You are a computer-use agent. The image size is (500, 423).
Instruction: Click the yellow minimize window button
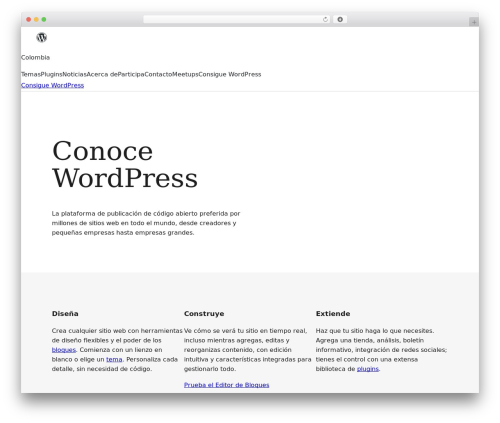pyautogui.click(x=36, y=20)
